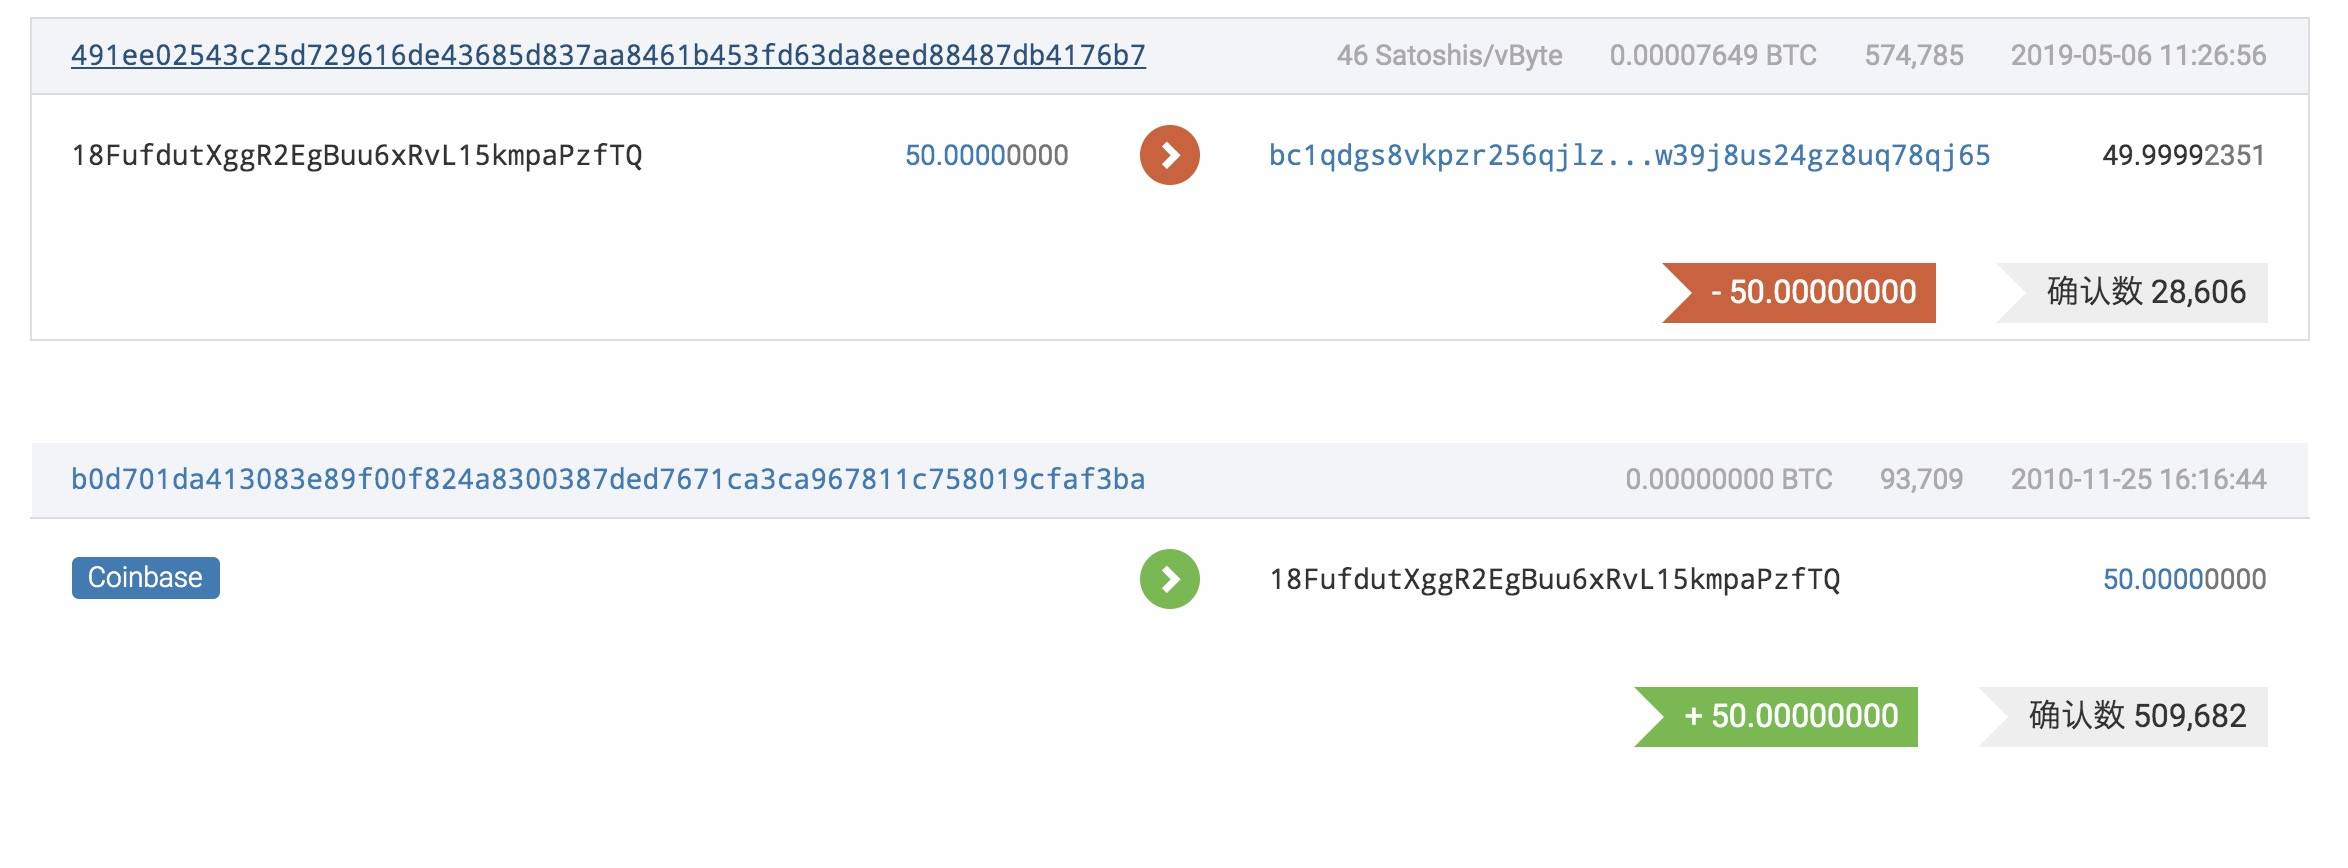The width and height of the screenshot is (2348, 868).
Task: Open transaction hash starting with 491ee025
Action: click(x=608, y=55)
